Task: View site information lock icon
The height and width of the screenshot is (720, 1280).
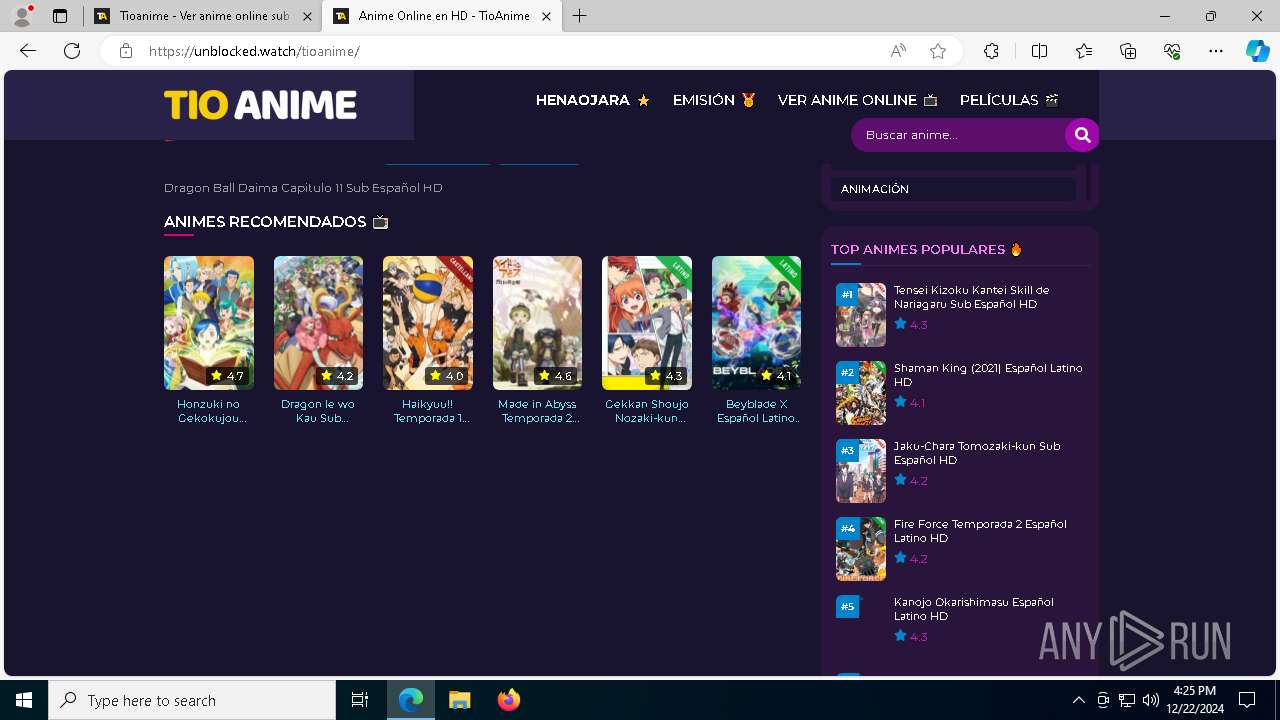Action: [126, 51]
